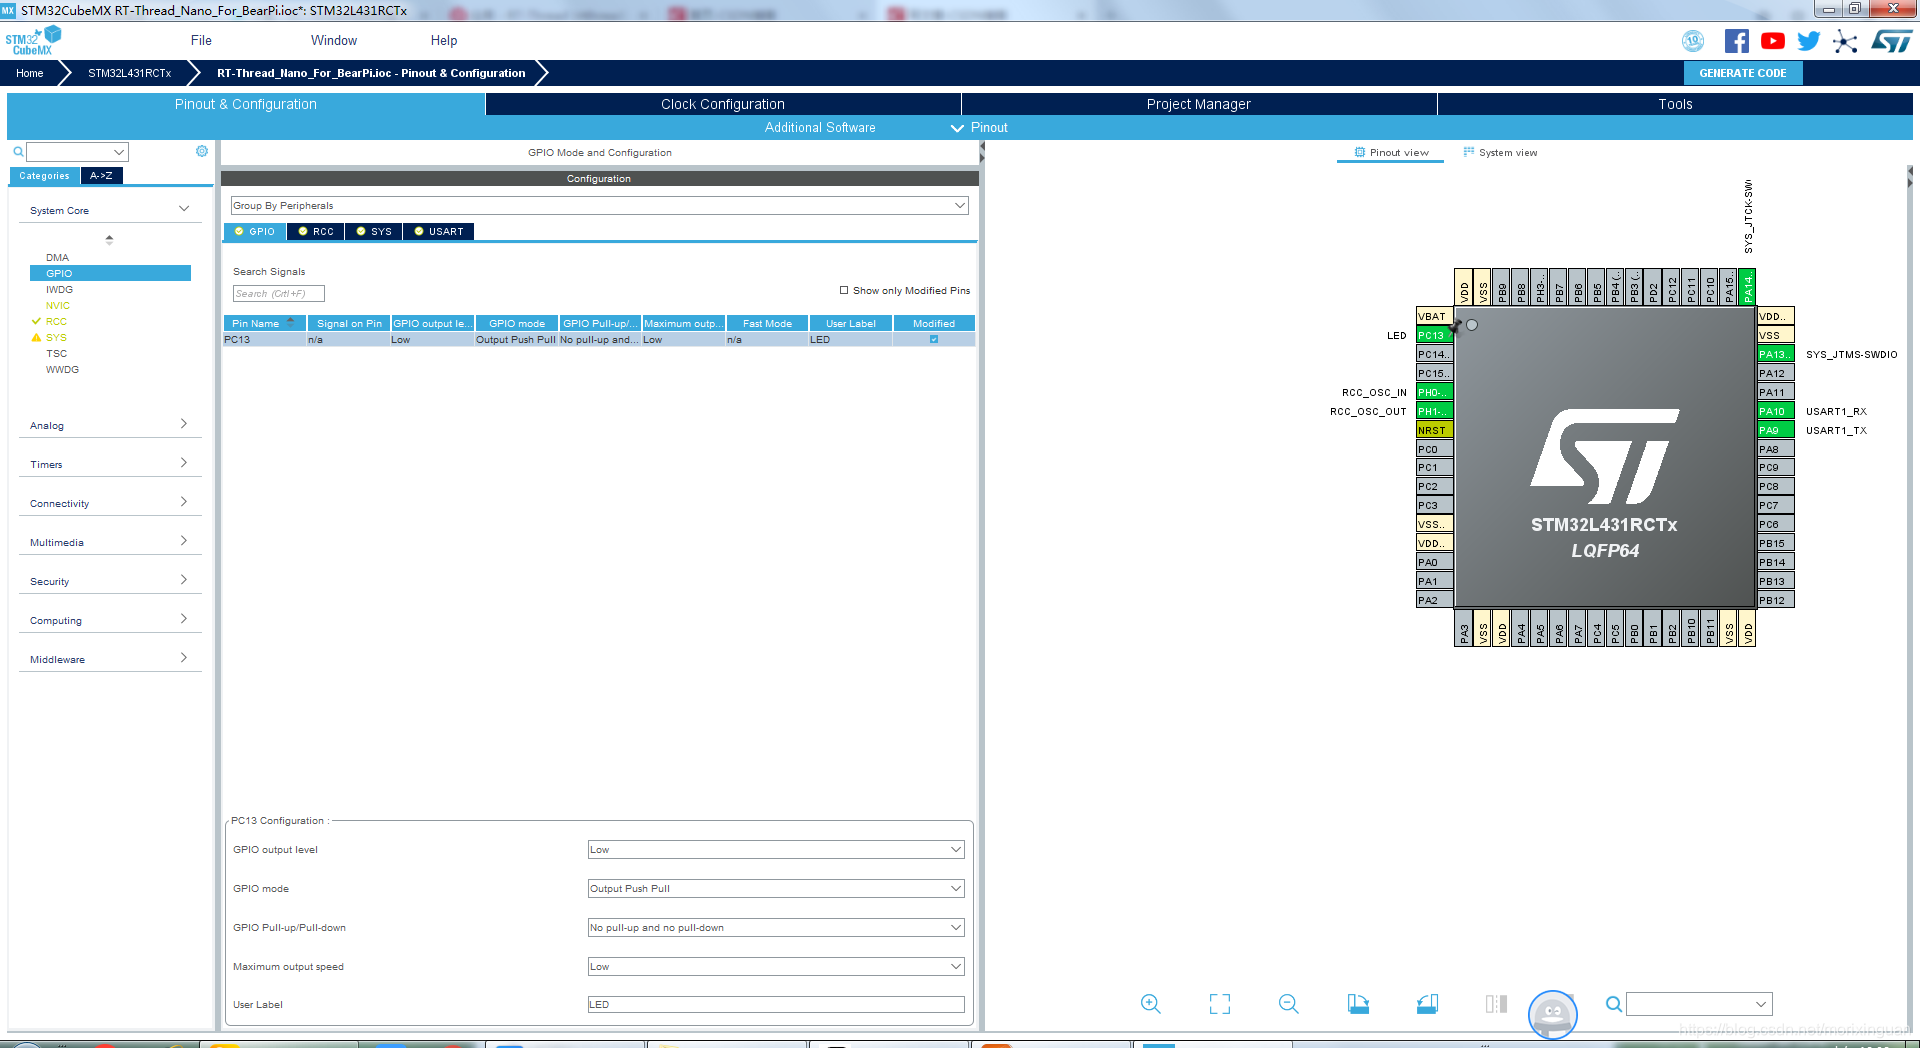Open categories settings gear icon
The image size is (1920, 1048).
click(202, 151)
